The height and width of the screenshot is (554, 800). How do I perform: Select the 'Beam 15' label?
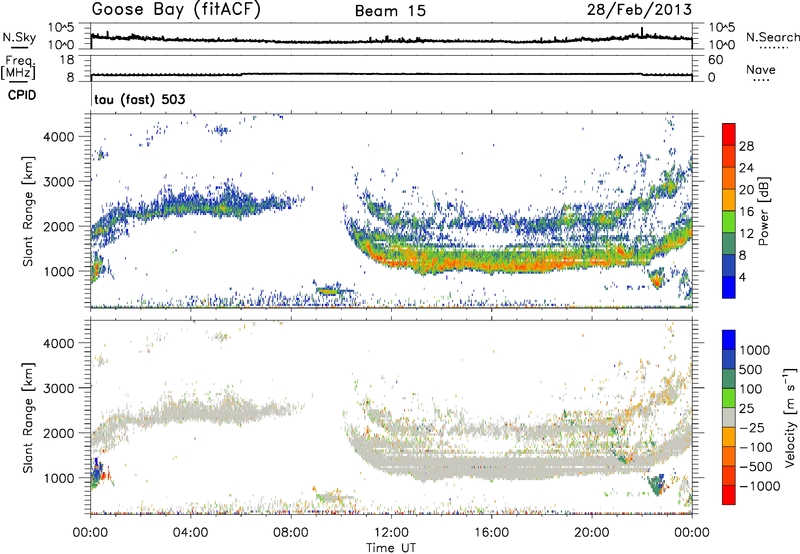pos(390,11)
